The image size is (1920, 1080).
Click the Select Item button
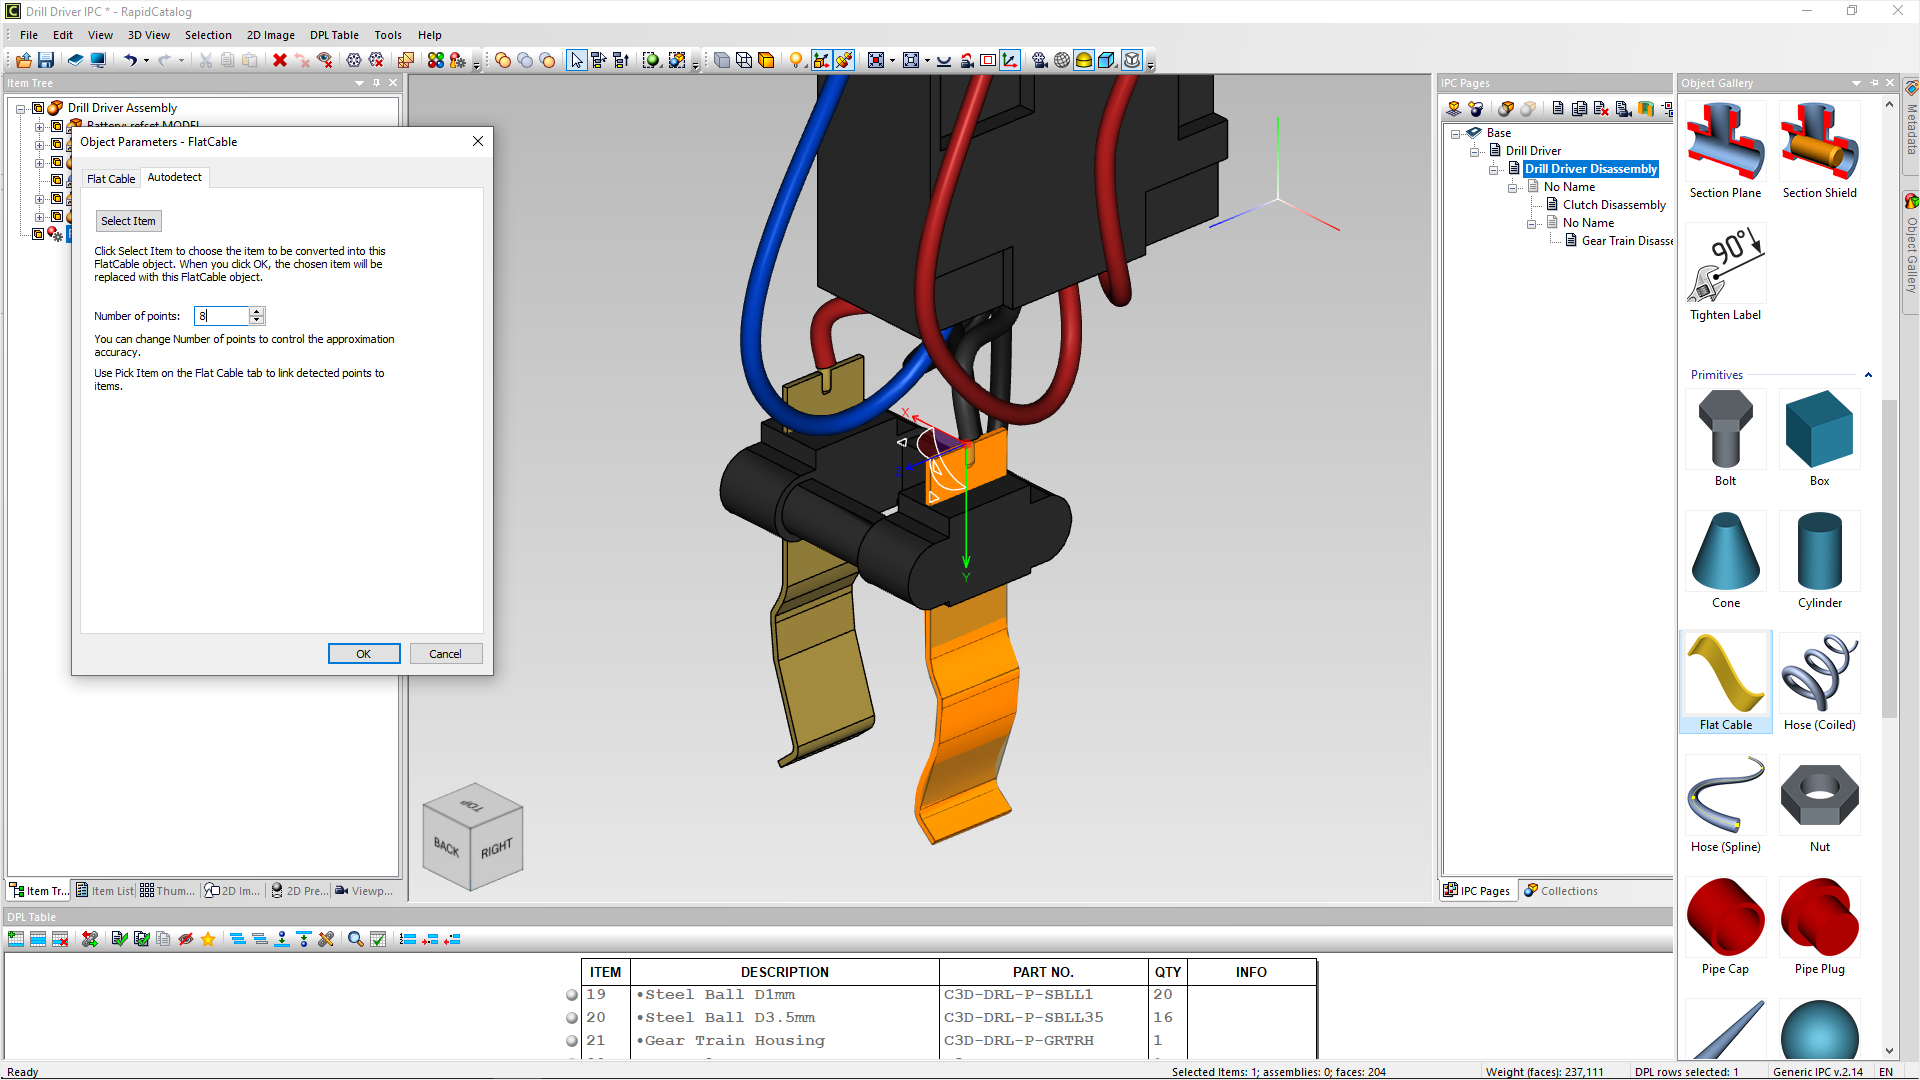[x=128, y=220]
